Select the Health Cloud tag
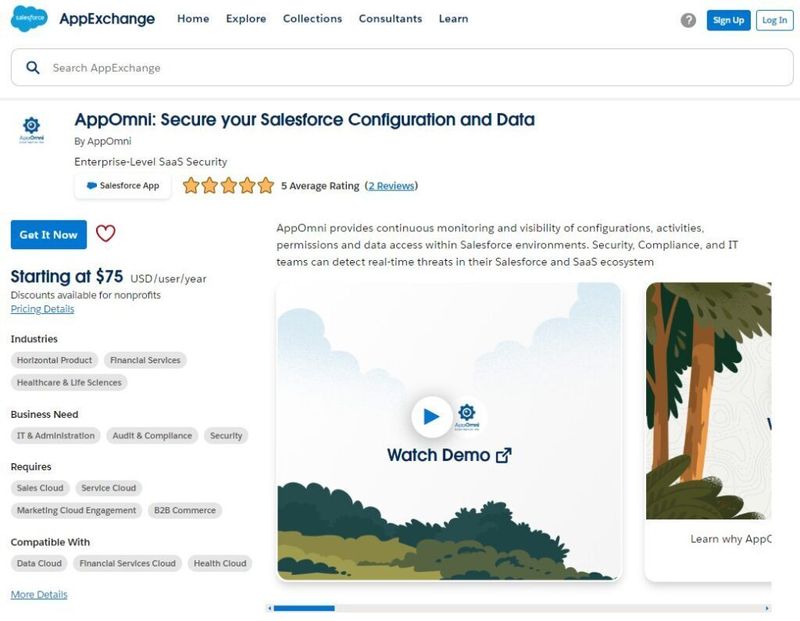This screenshot has height=621, width=800. tap(220, 563)
